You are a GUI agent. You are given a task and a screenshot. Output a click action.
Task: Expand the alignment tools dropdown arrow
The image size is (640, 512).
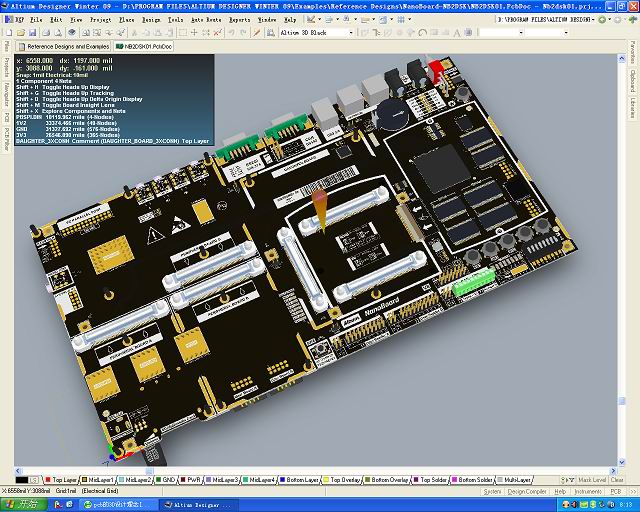click(x=338, y=20)
